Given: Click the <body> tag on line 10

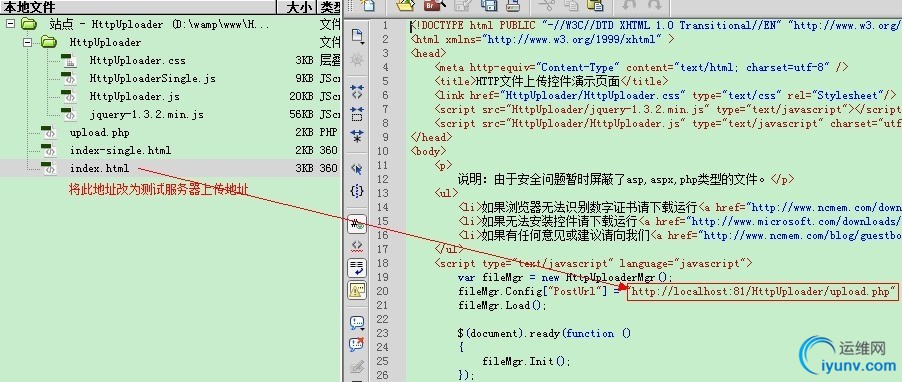Looking at the screenshot, I should click(x=429, y=151).
